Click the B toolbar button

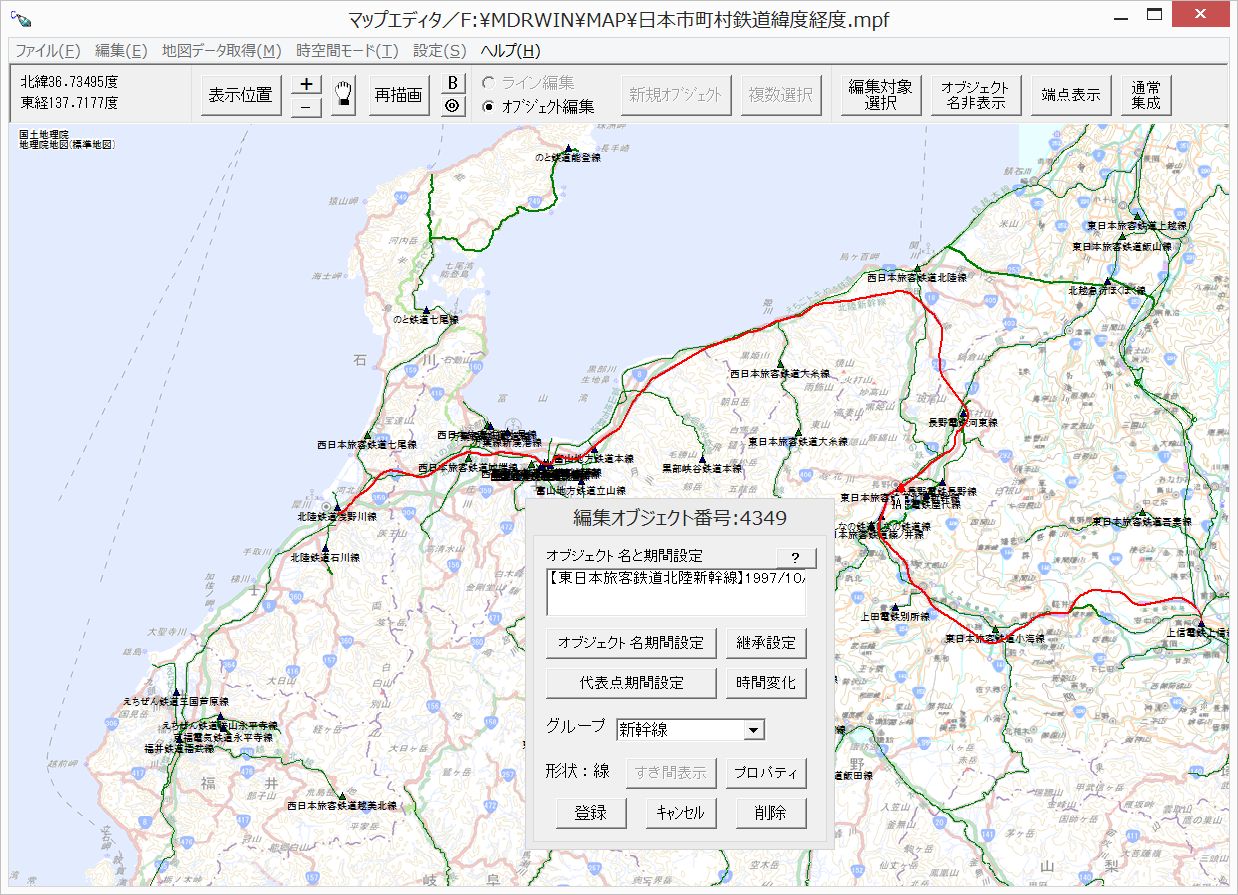(452, 83)
